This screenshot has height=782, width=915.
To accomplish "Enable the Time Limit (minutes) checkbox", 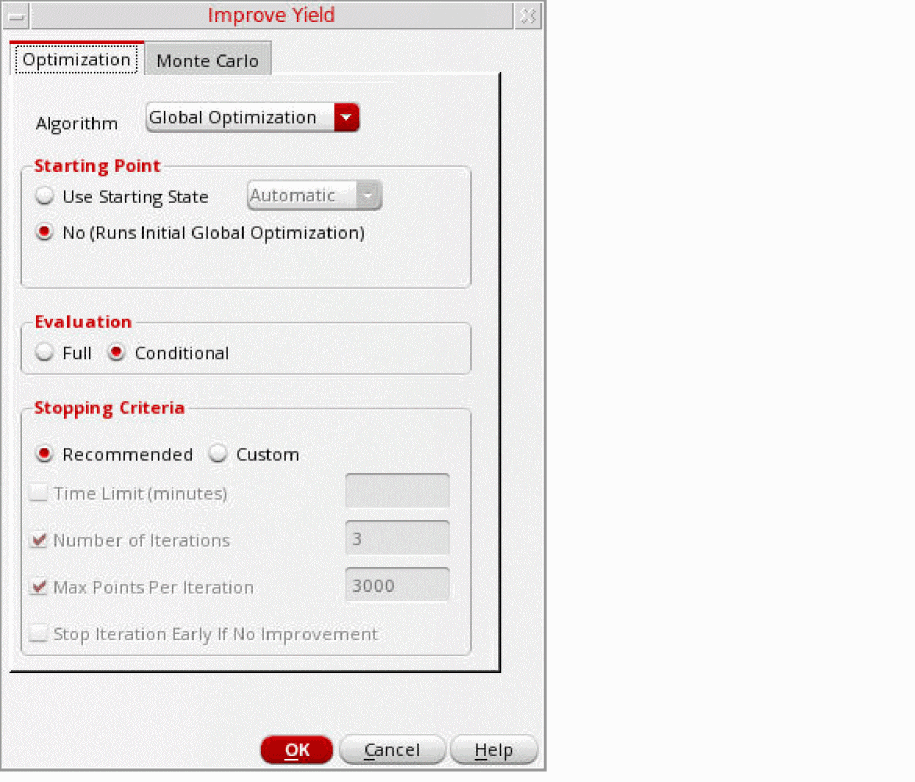I will pos(39,493).
